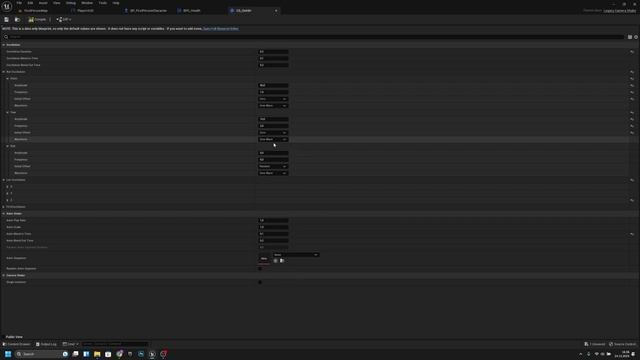Reset Loc Oscillation to default

(632, 180)
